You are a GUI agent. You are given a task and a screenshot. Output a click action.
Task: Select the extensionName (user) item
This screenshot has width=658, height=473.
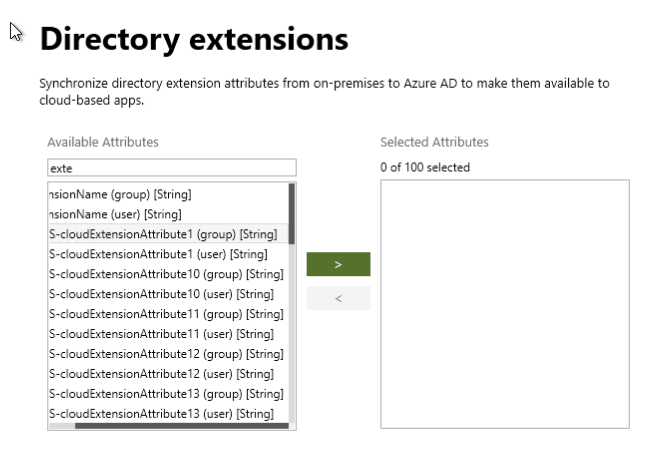tap(115, 214)
